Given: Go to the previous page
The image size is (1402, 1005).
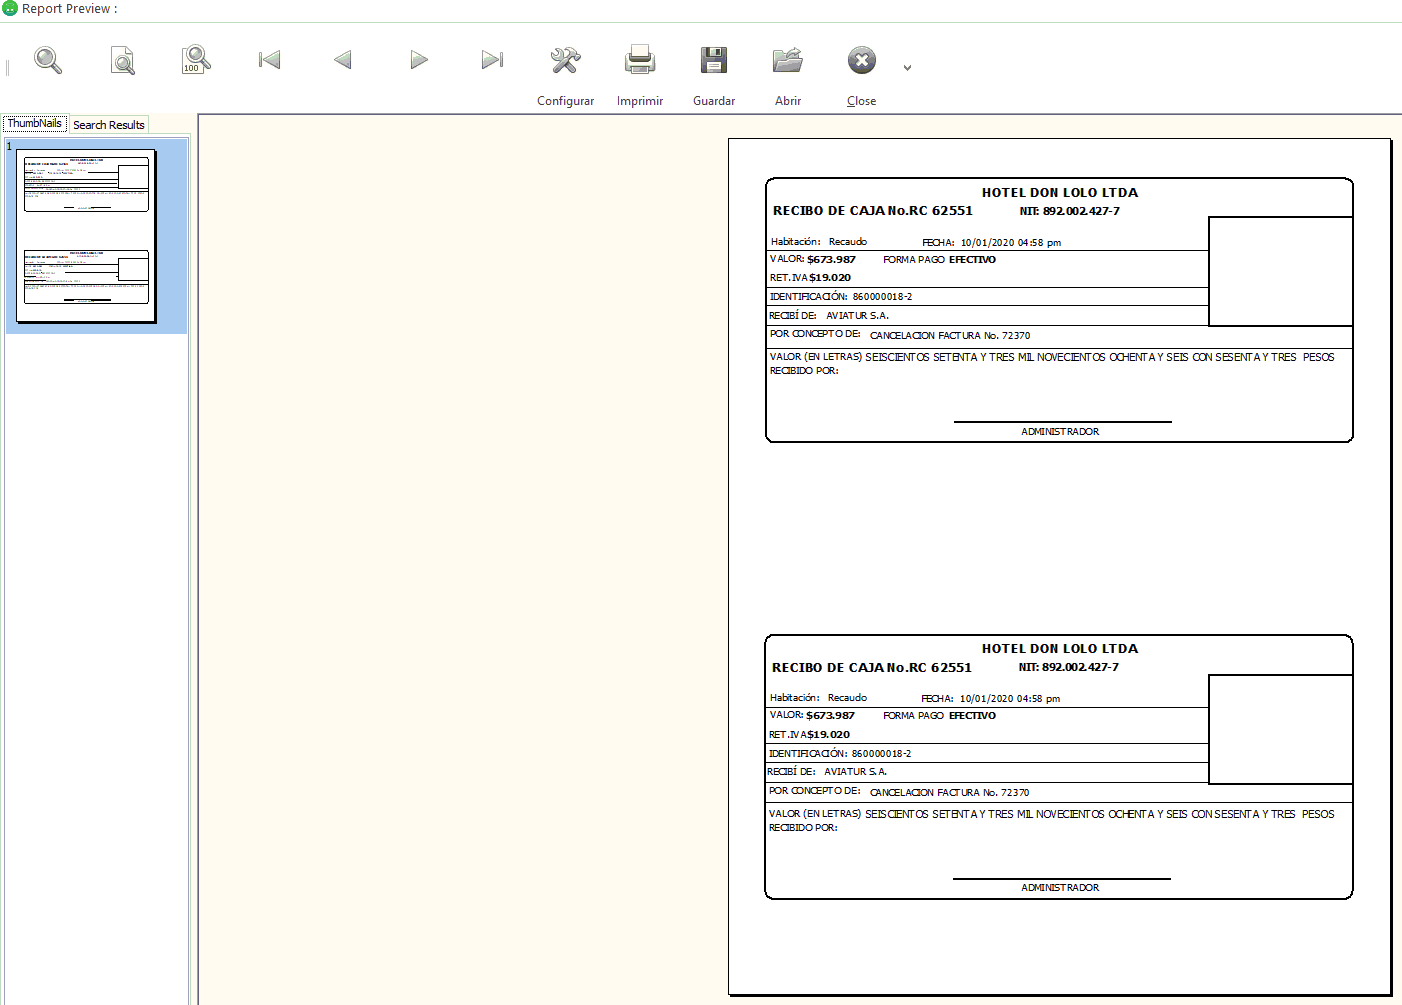Looking at the screenshot, I should tap(343, 60).
